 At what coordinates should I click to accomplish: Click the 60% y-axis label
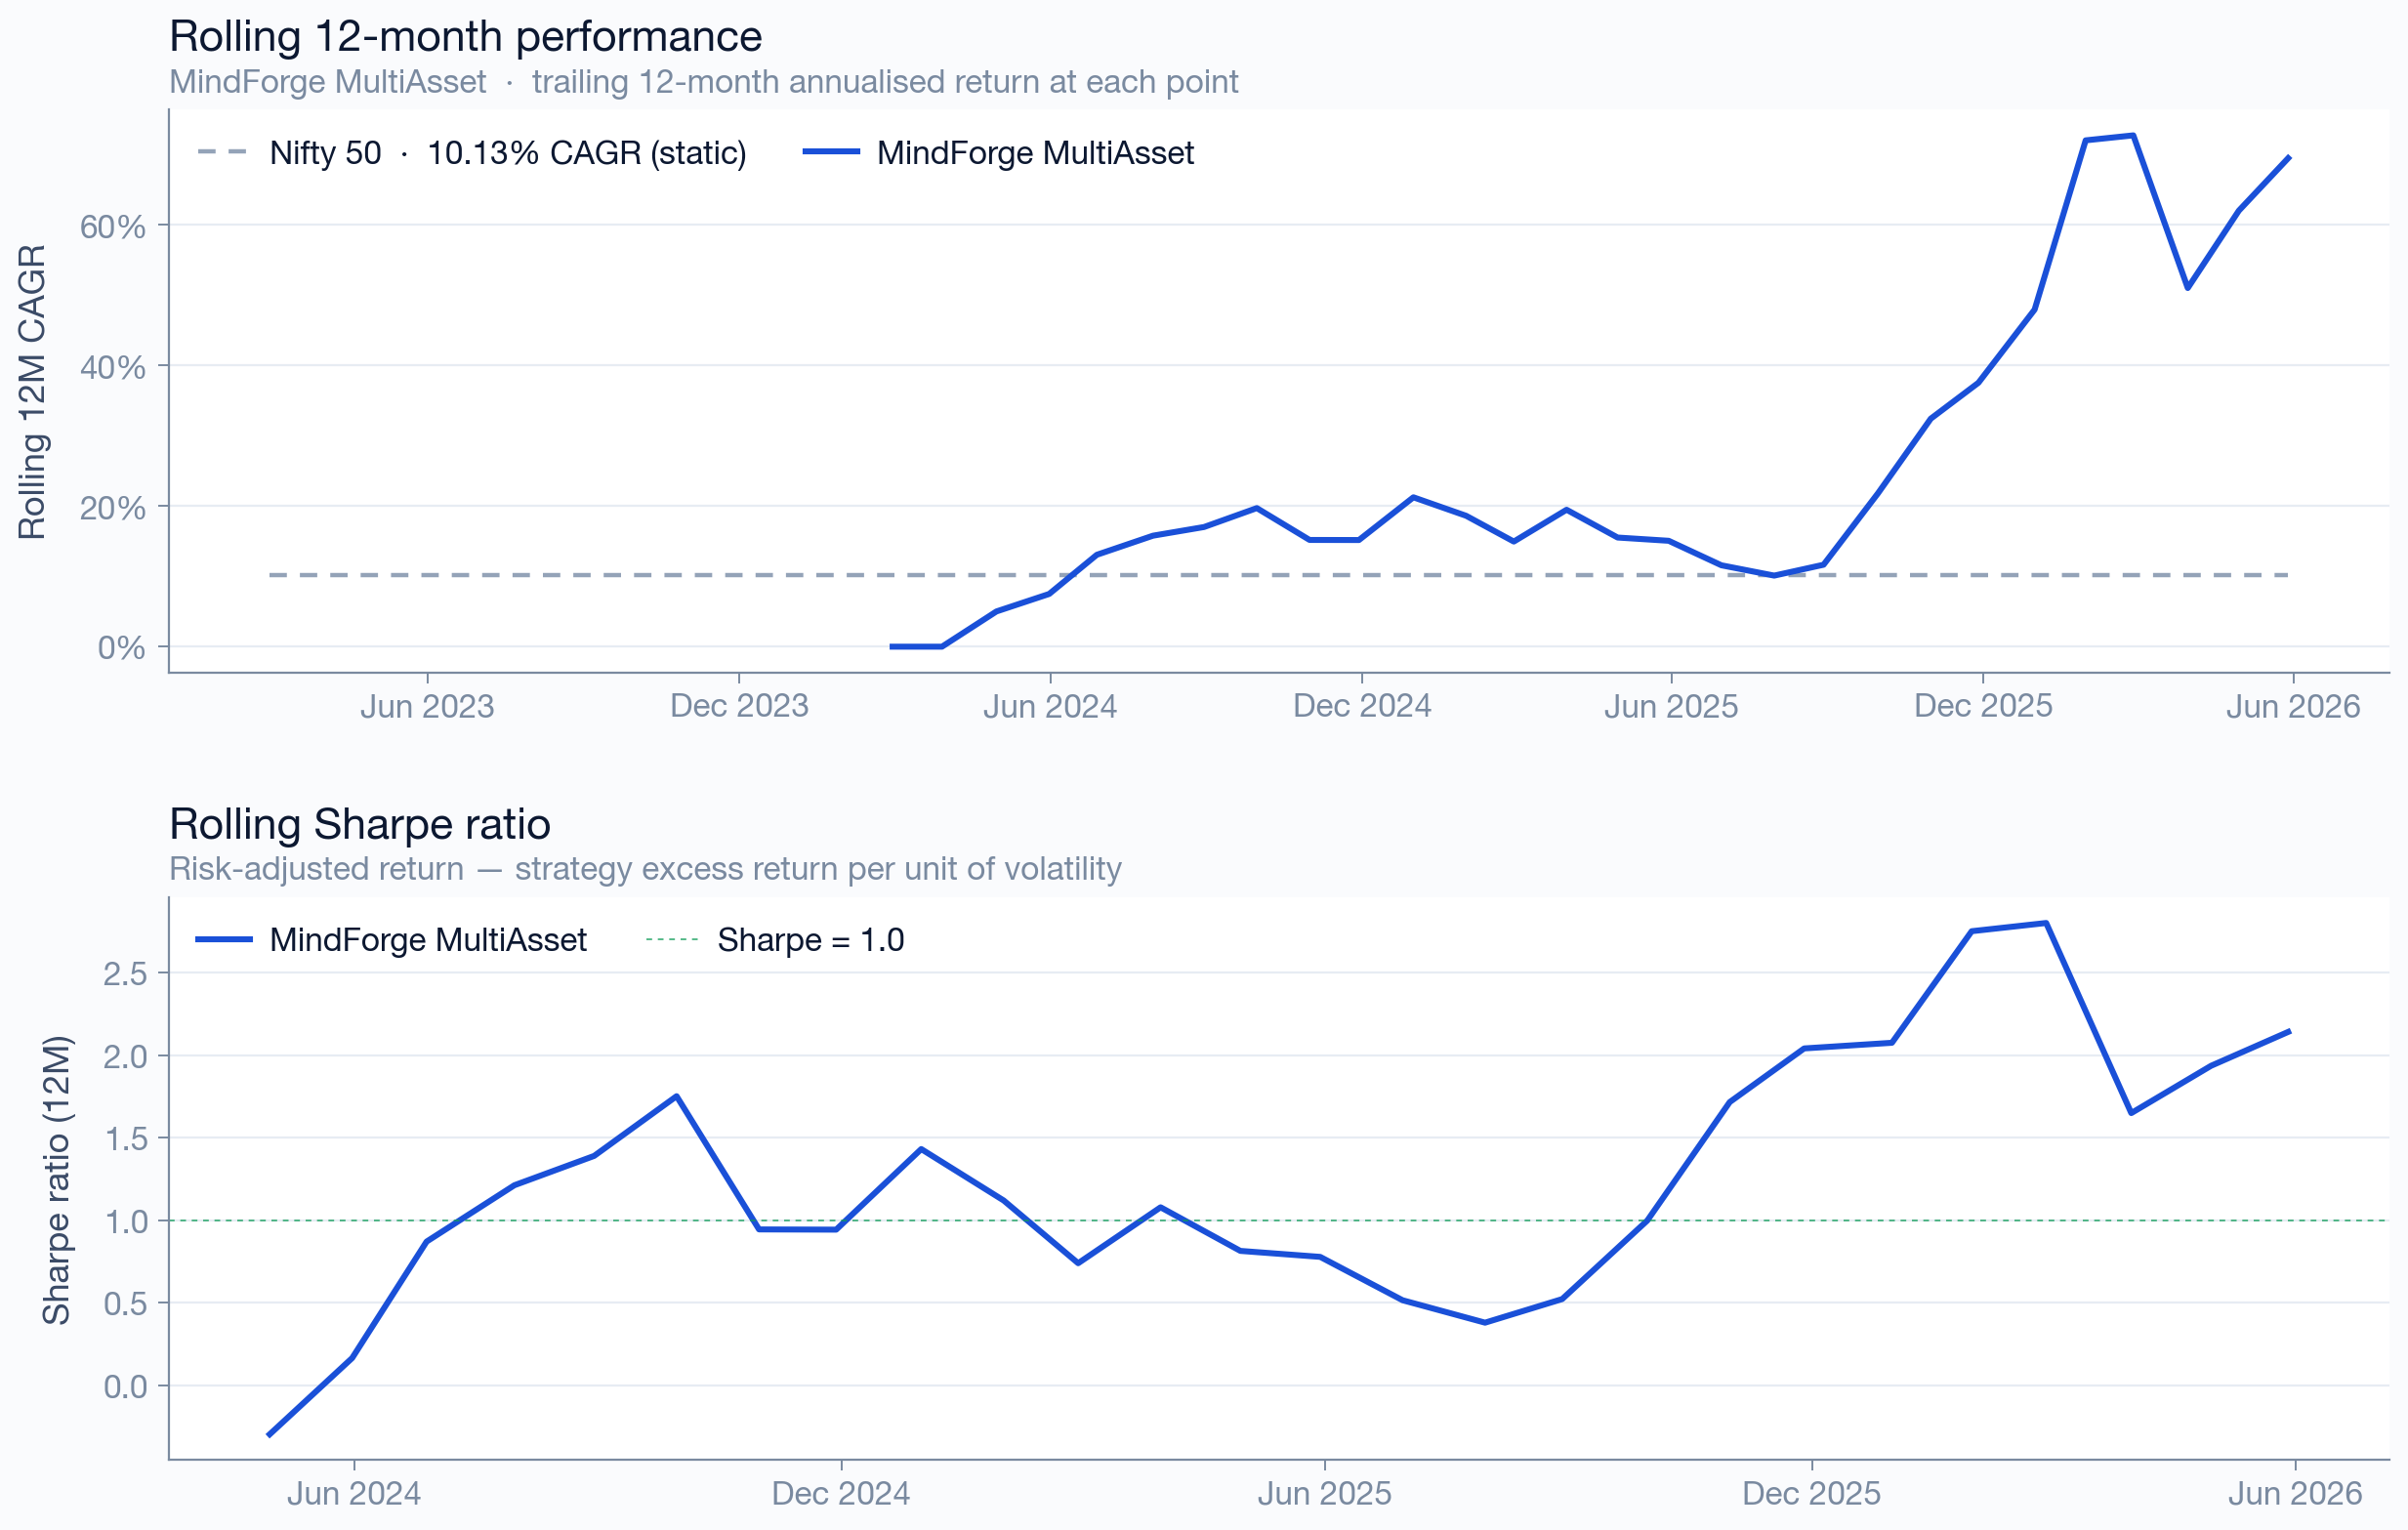click(x=113, y=227)
